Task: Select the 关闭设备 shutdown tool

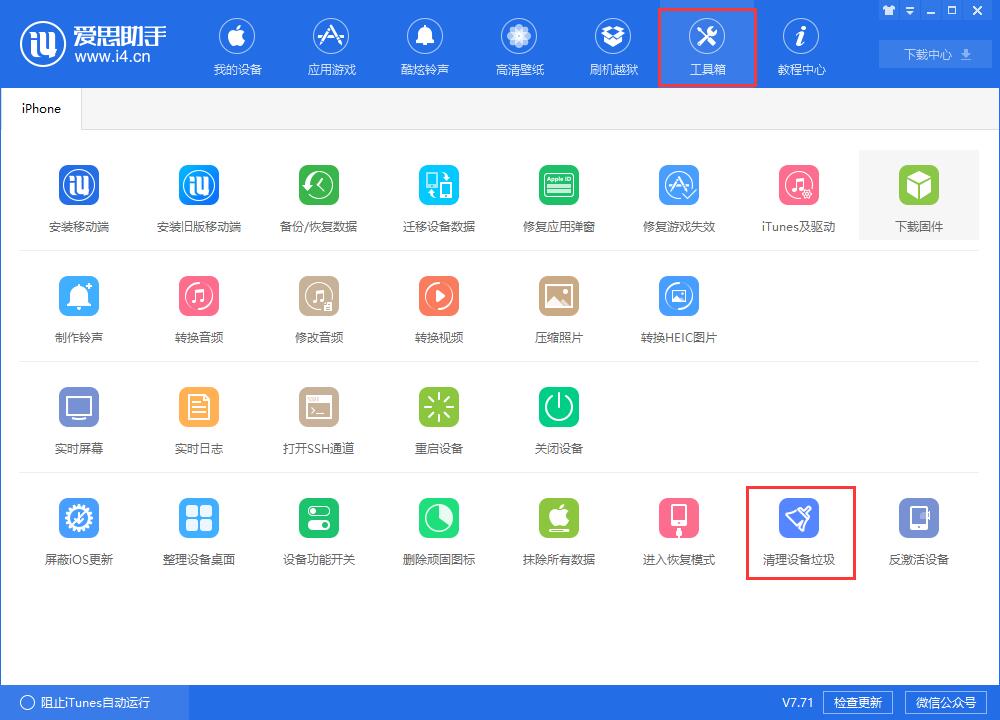Action: 558,417
